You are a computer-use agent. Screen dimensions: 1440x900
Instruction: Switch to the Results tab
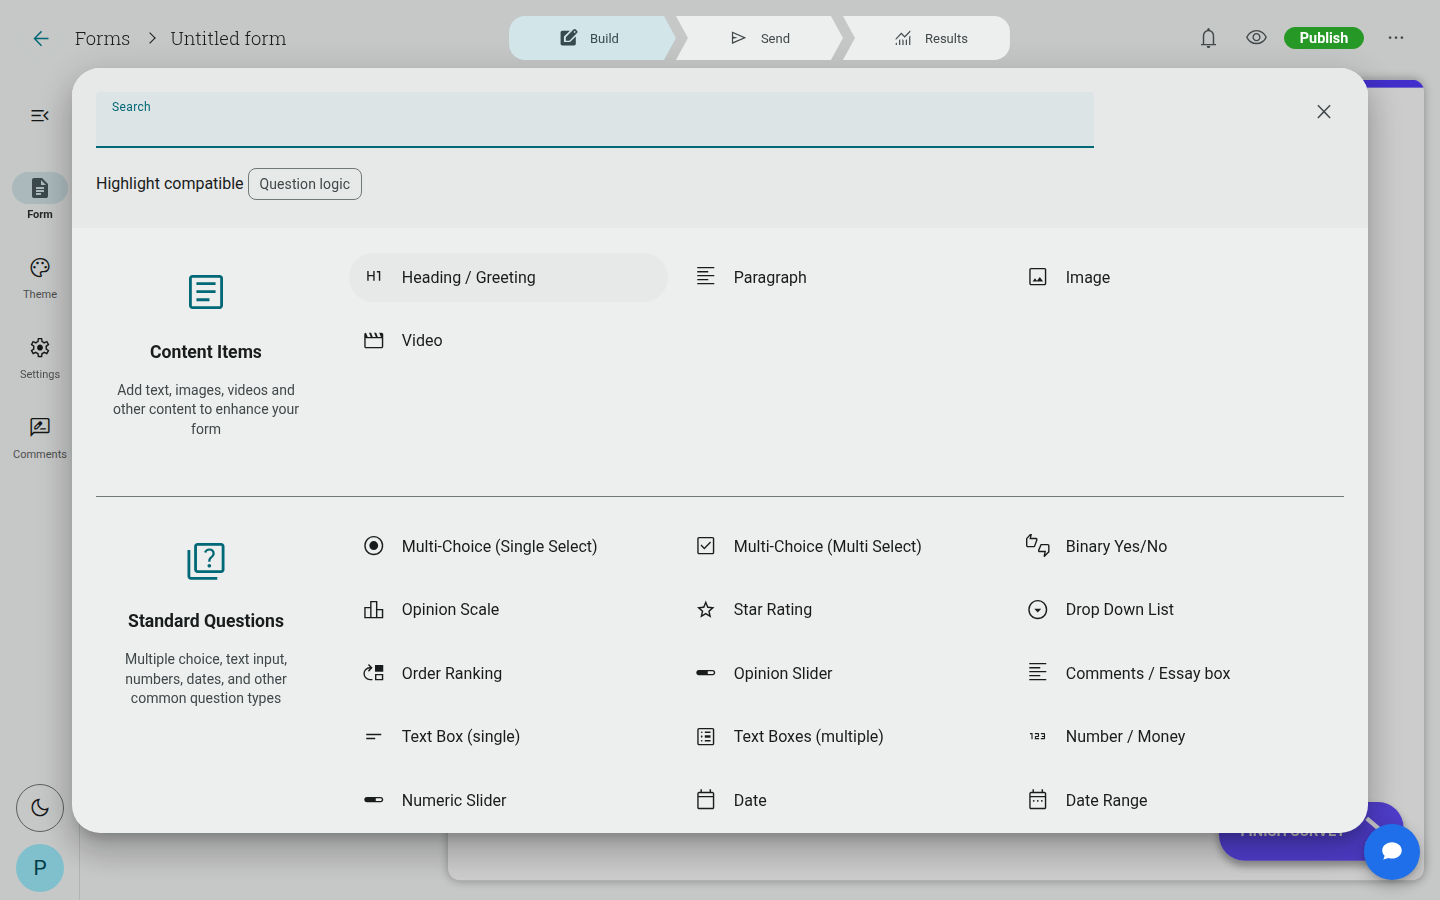[931, 38]
